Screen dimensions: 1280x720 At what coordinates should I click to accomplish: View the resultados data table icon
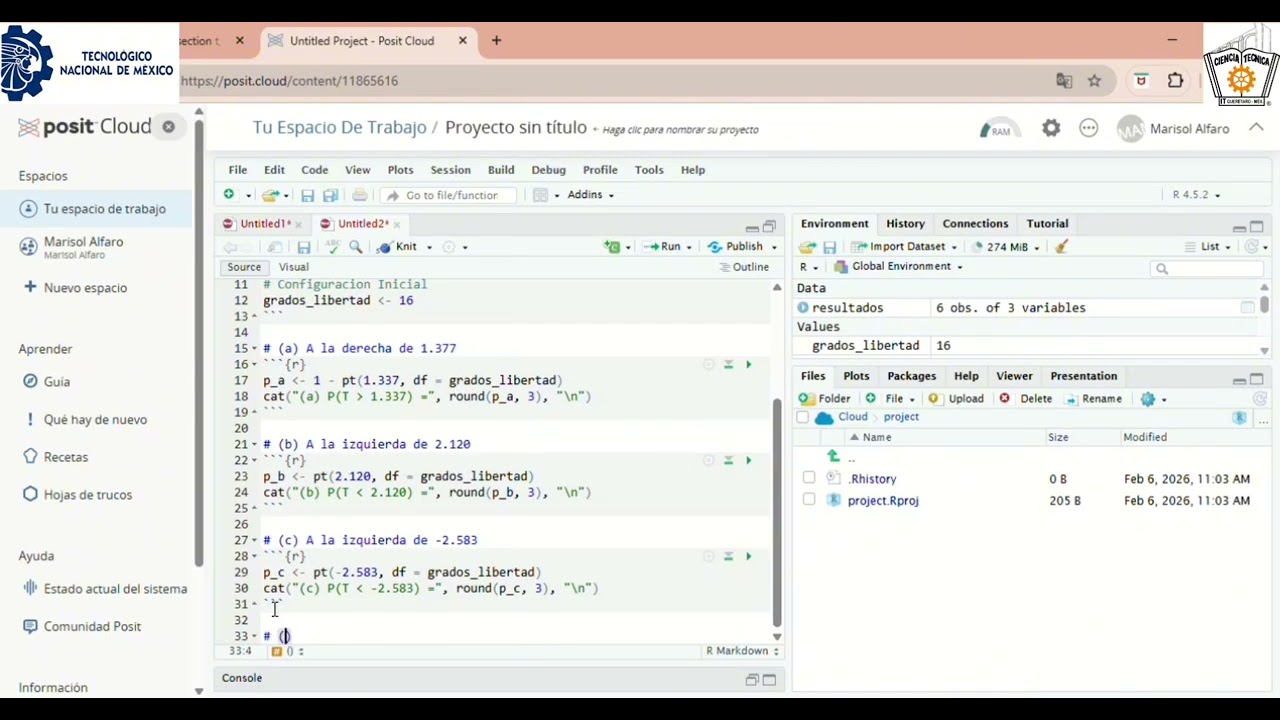point(1247,308)
